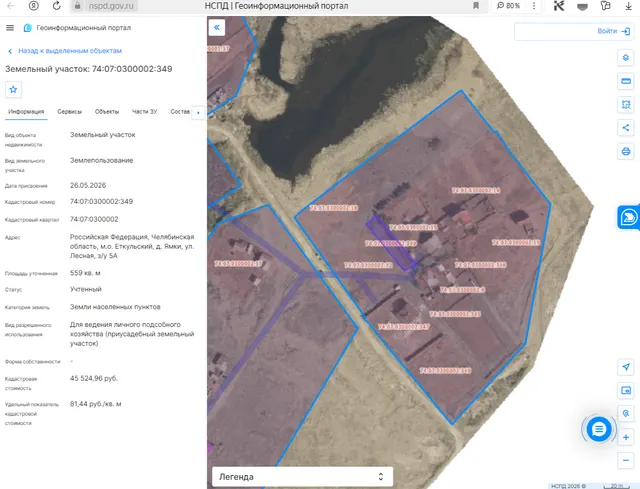Add parcel to favorites with star icon

(13, 89)
